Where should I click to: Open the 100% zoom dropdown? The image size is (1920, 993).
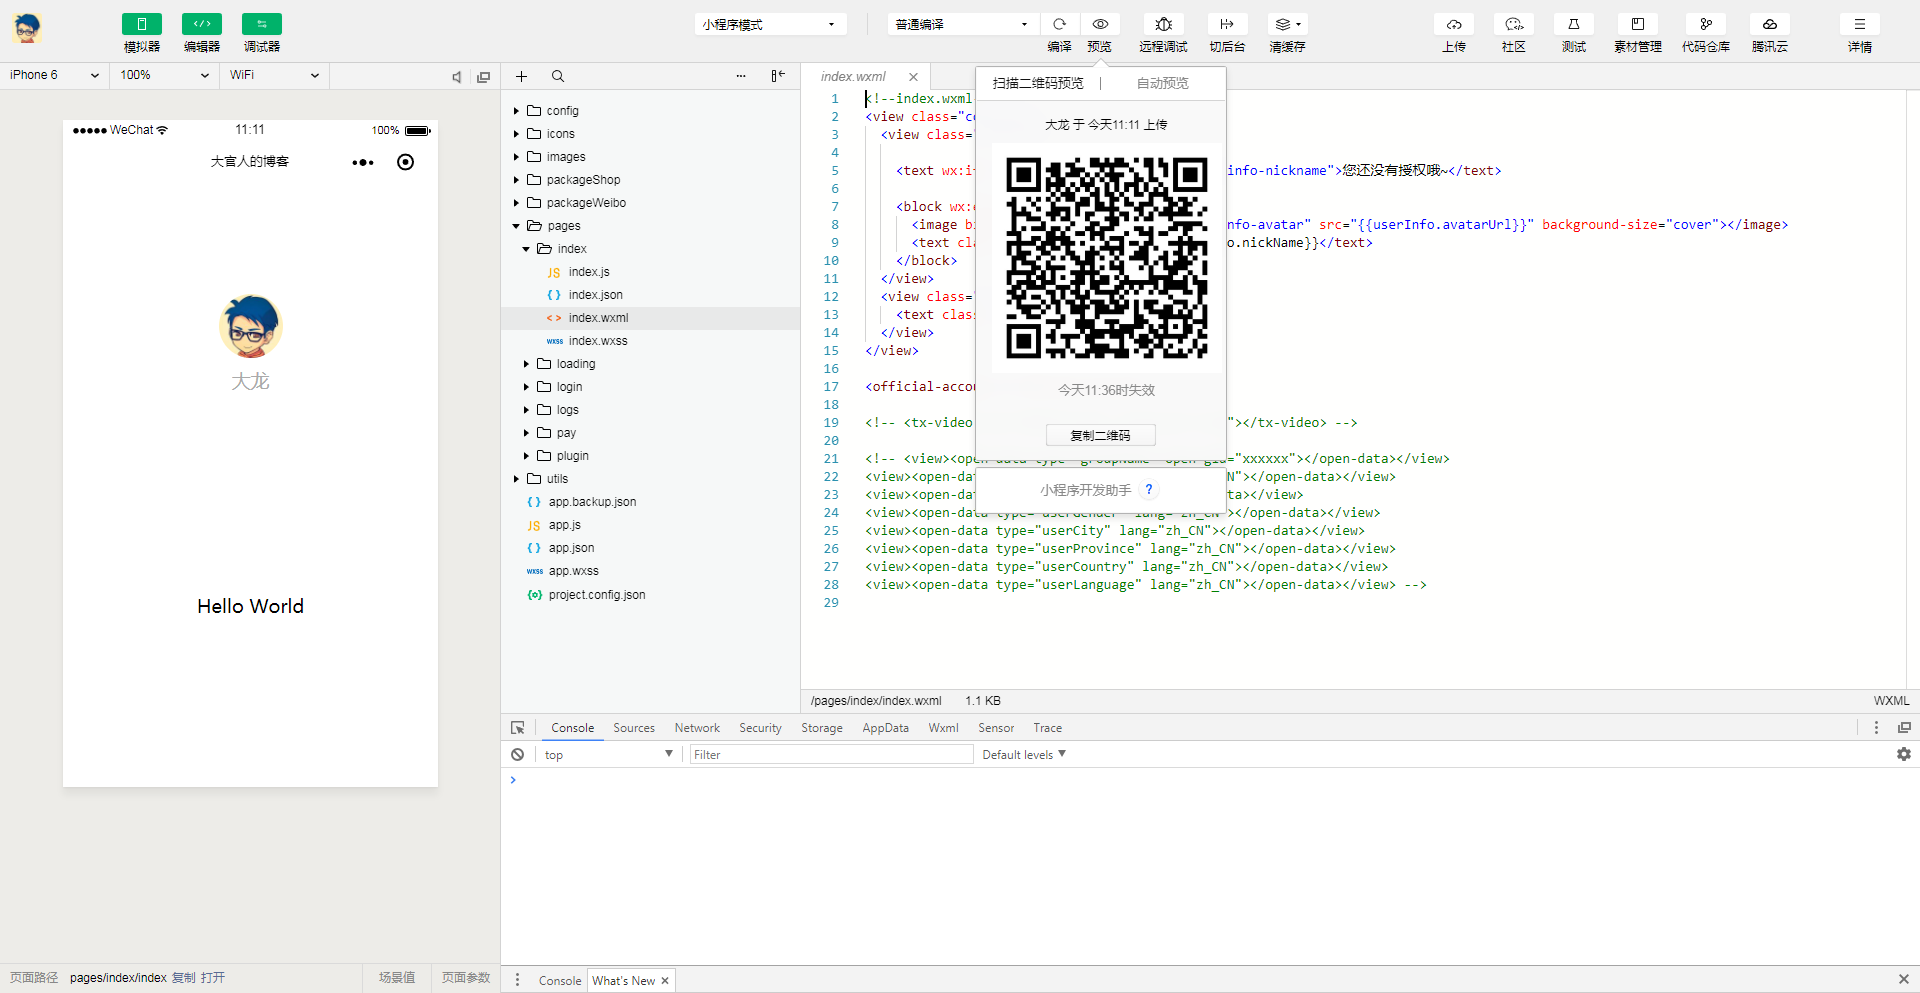164,75
